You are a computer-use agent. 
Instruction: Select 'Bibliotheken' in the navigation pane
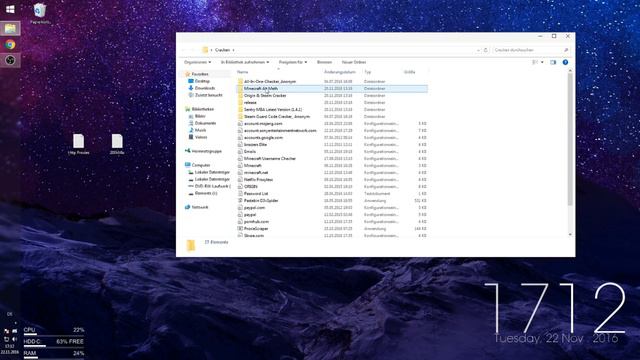[203, 109]
